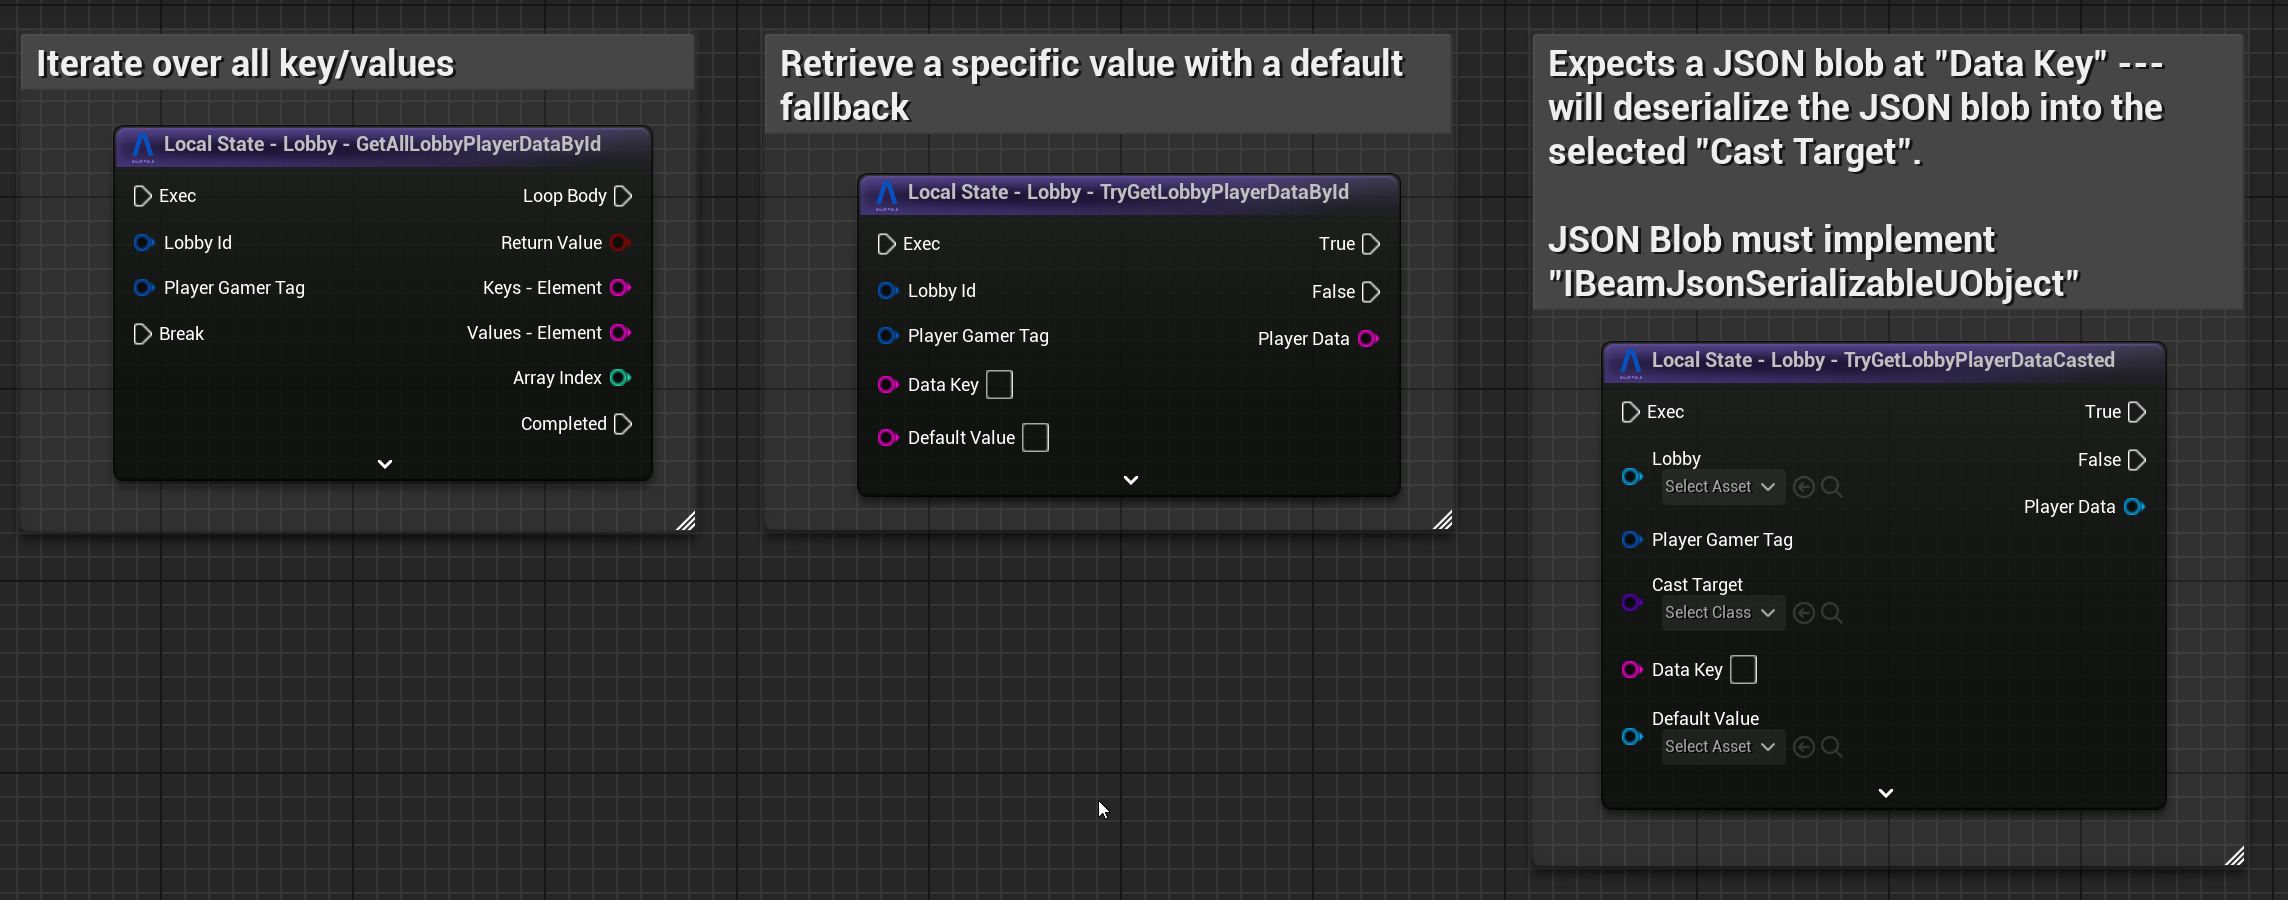The width and height of the screenshot is (2288, 900).
Task: Click the Break execution input pin
Action: tap(142, 334)
